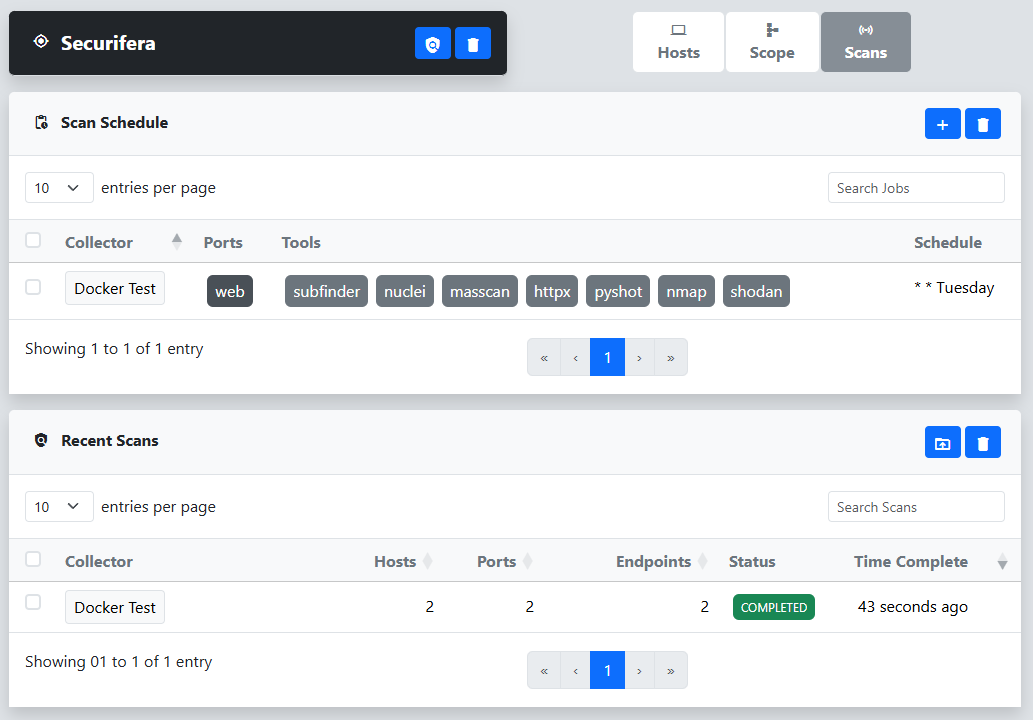Image resolution: width=1033 pixels, height=720 pixels.
Task: Delete selected jobs in Scan Schedule panel
Action: click(982, 124)
